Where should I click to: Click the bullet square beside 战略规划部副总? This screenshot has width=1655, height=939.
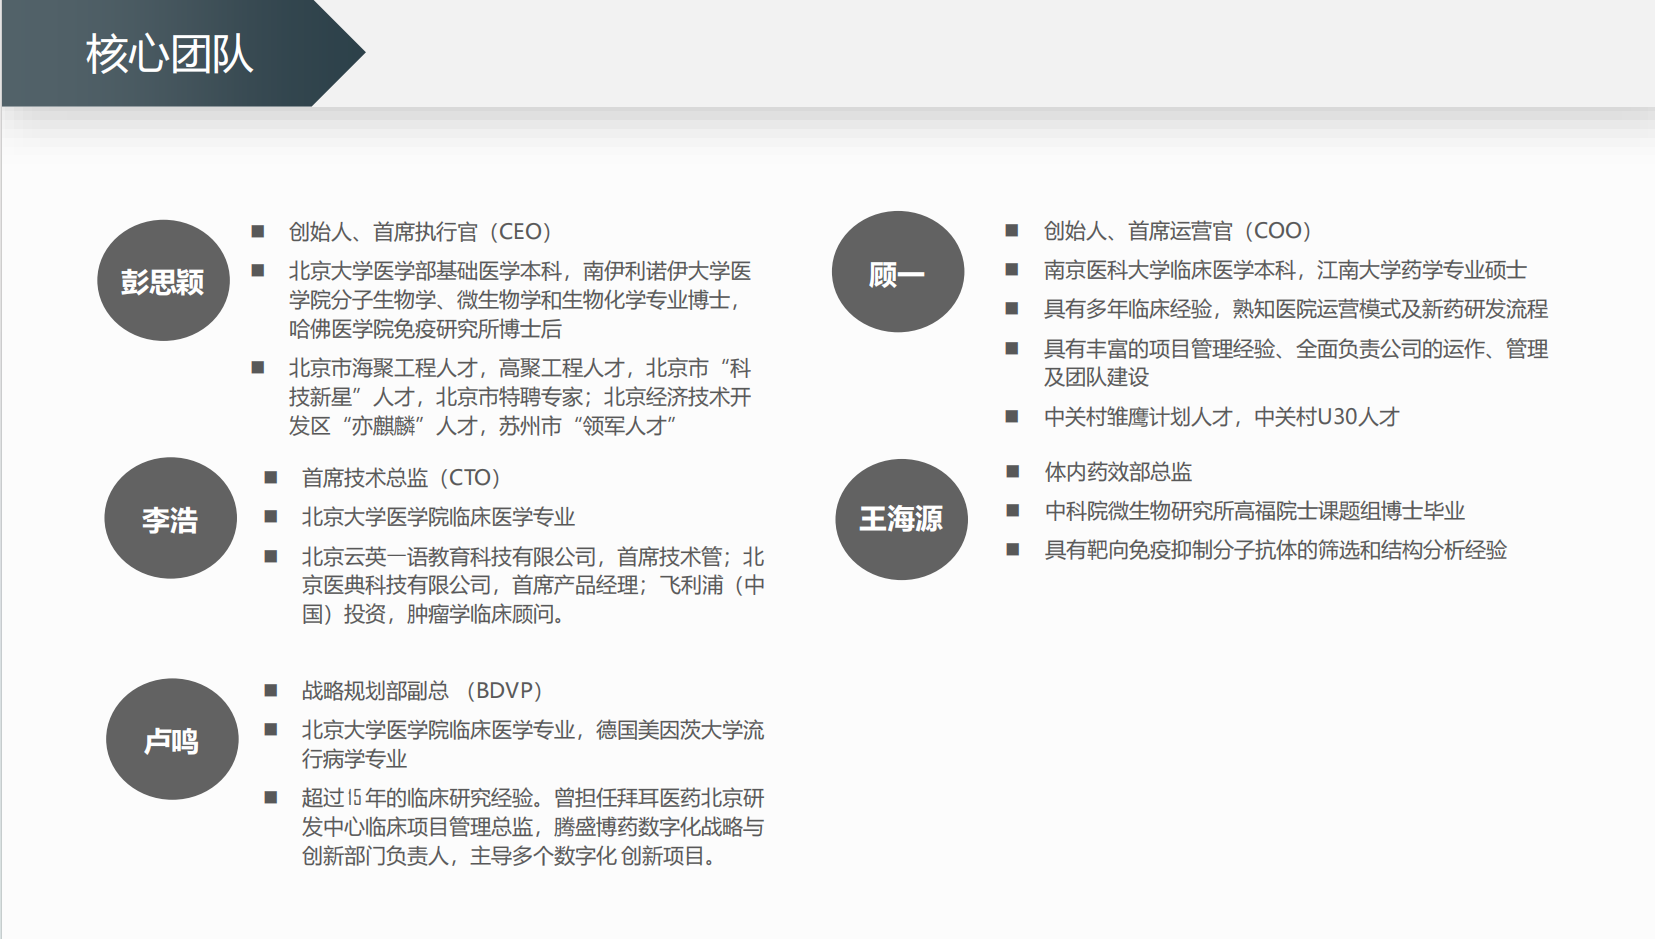tap(270, 691)
